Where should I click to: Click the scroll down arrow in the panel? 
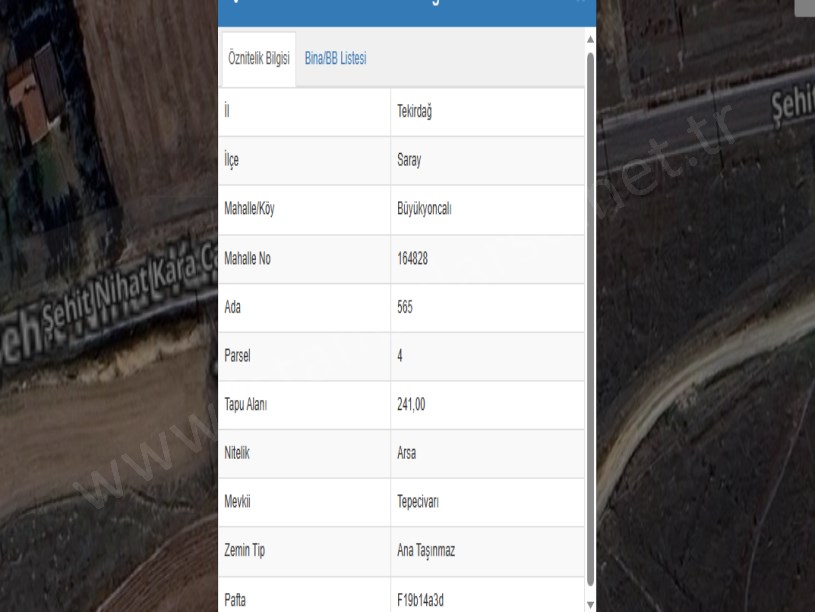[x=590, y=604]
